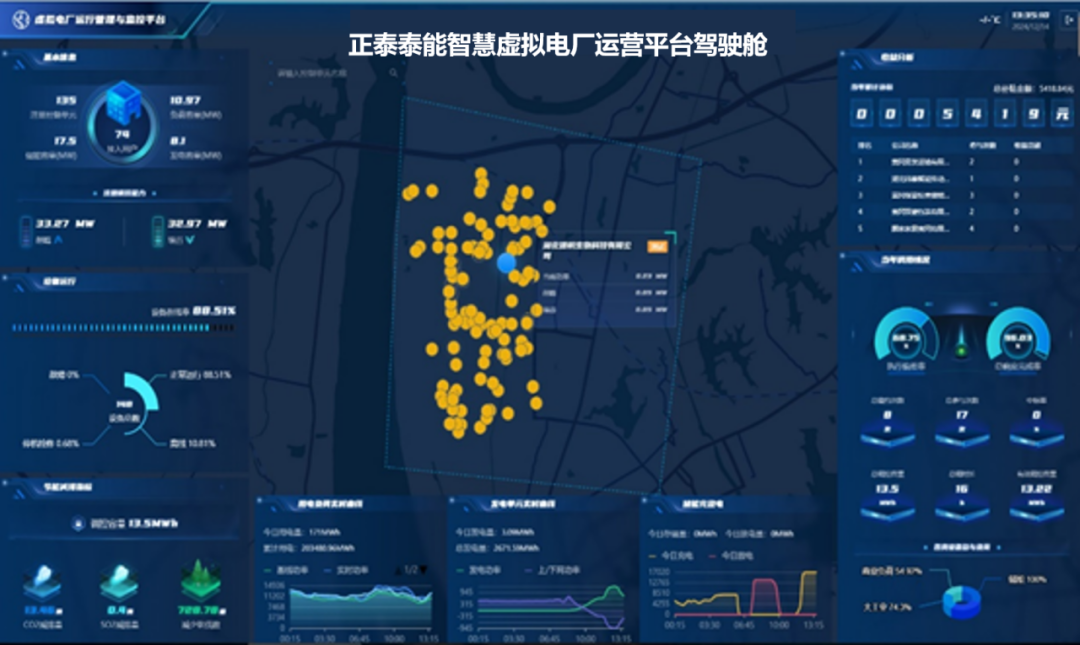Click the exit icon in the top-right corner
The image size is (1080, 645).
click(x=1068, y=17)
